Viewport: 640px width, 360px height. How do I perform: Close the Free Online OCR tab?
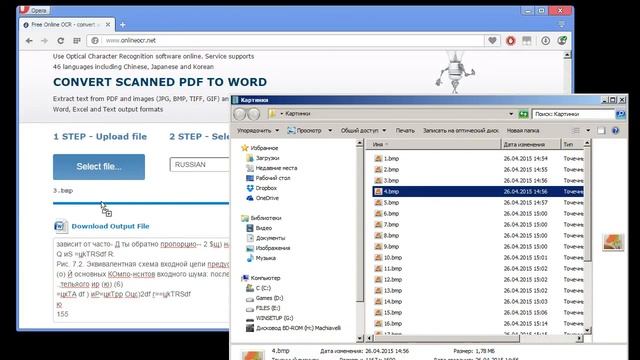click(108, 24)
